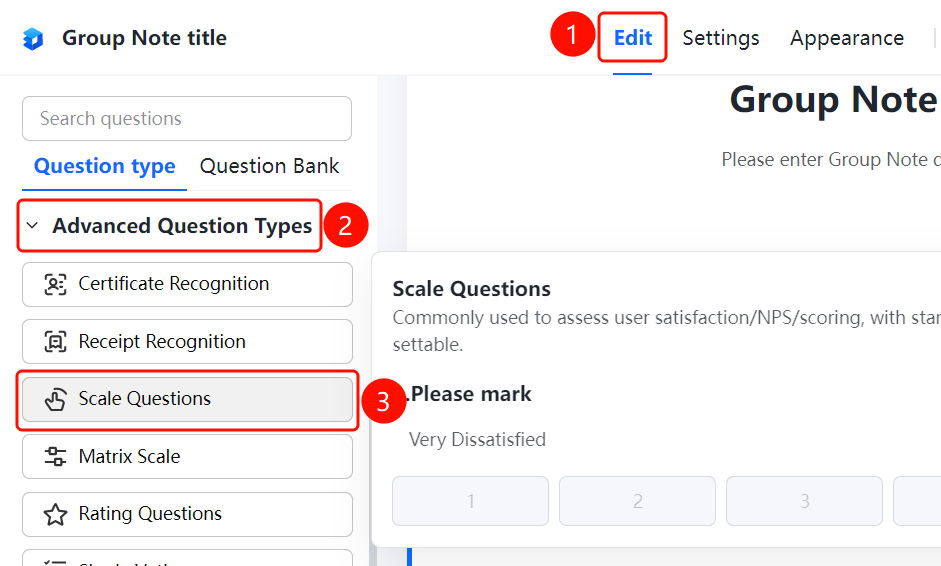The image size is (941, 566).
Task: Switch to the Settings tab
Action: tap(721, 38)
